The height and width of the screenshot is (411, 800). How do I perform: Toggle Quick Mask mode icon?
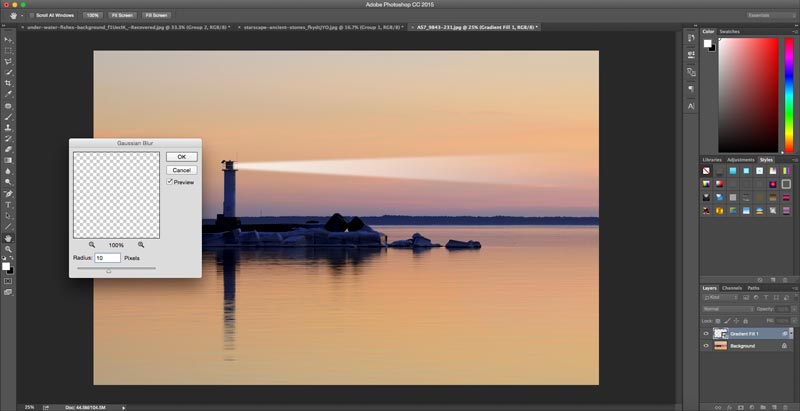tap(8, 281)
